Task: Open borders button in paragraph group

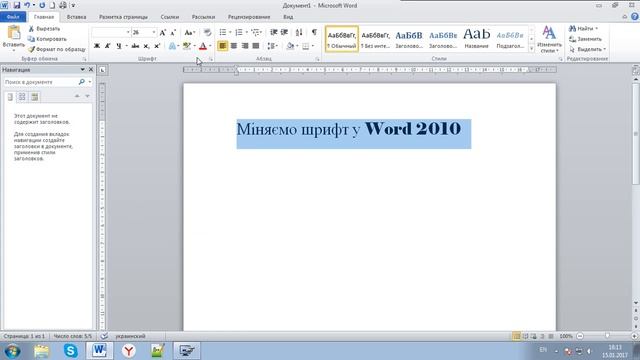Action: click(306, 46)
